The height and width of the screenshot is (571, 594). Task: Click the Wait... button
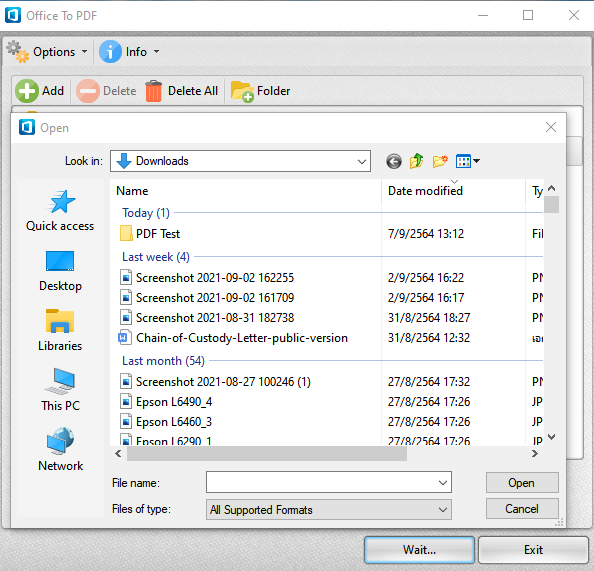pos(419,549)
